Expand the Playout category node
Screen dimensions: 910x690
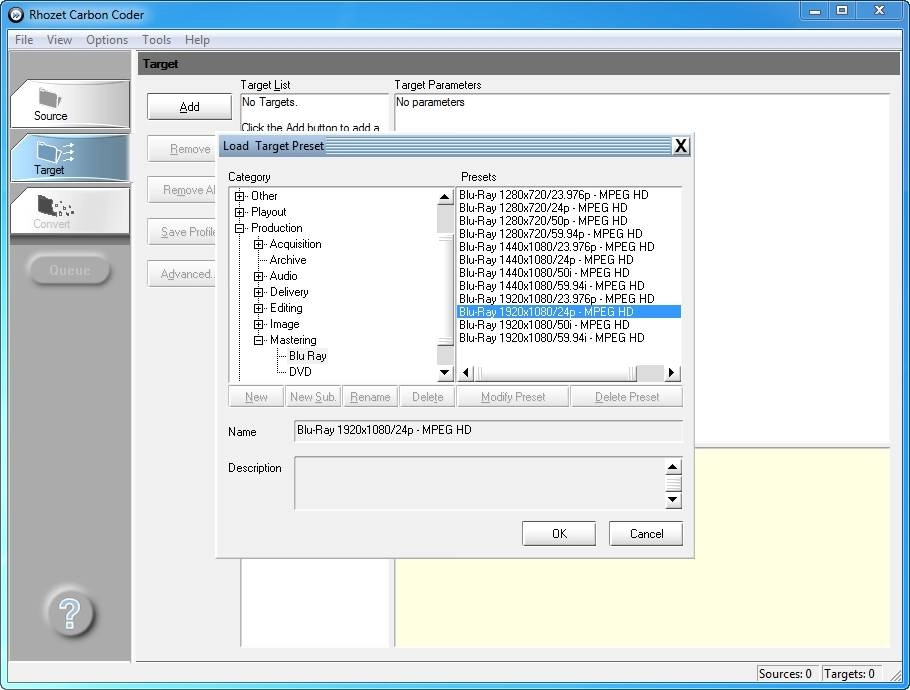tap(239, 212)
